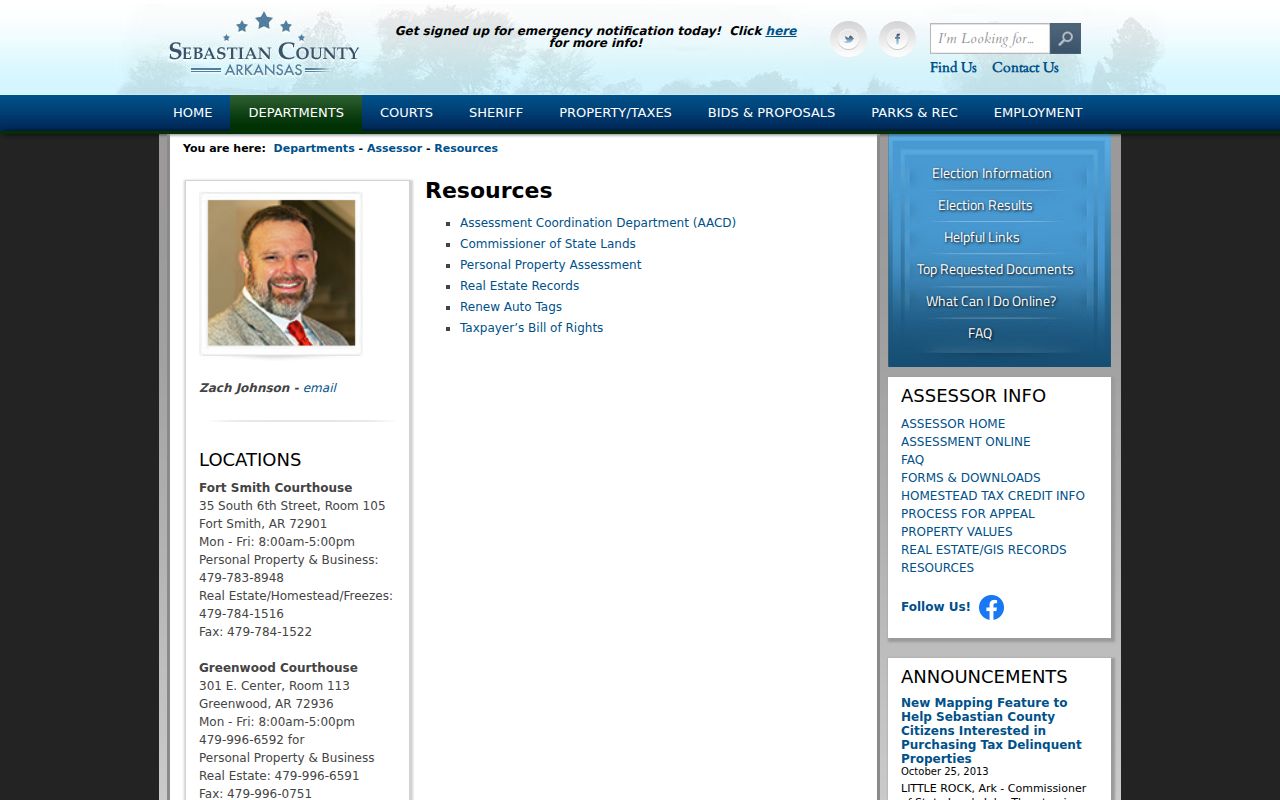Open Election Results in the blue panel
1280x800 pixels.
[x=985, y=206]
